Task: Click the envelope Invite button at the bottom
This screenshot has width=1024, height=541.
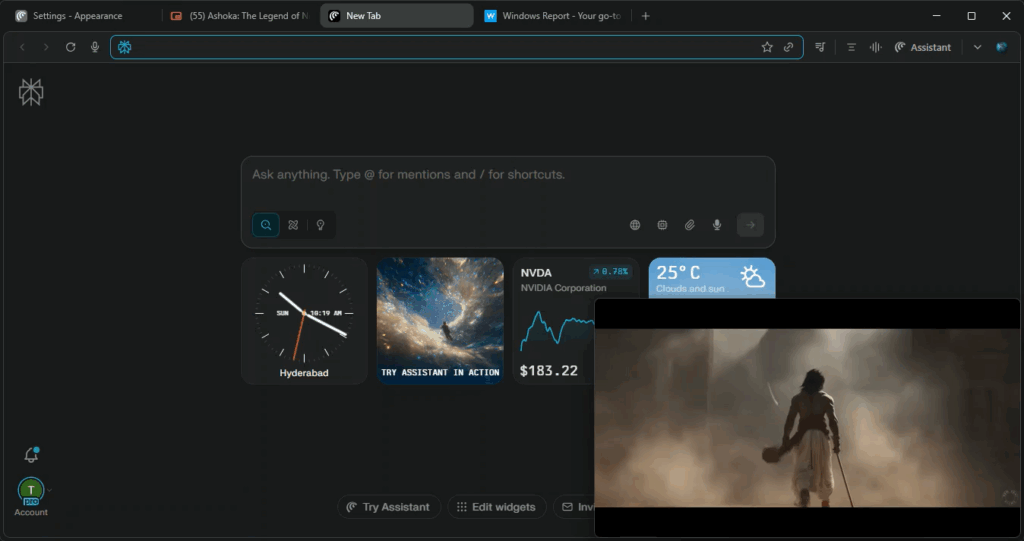Action: click(x=575, y=507)
